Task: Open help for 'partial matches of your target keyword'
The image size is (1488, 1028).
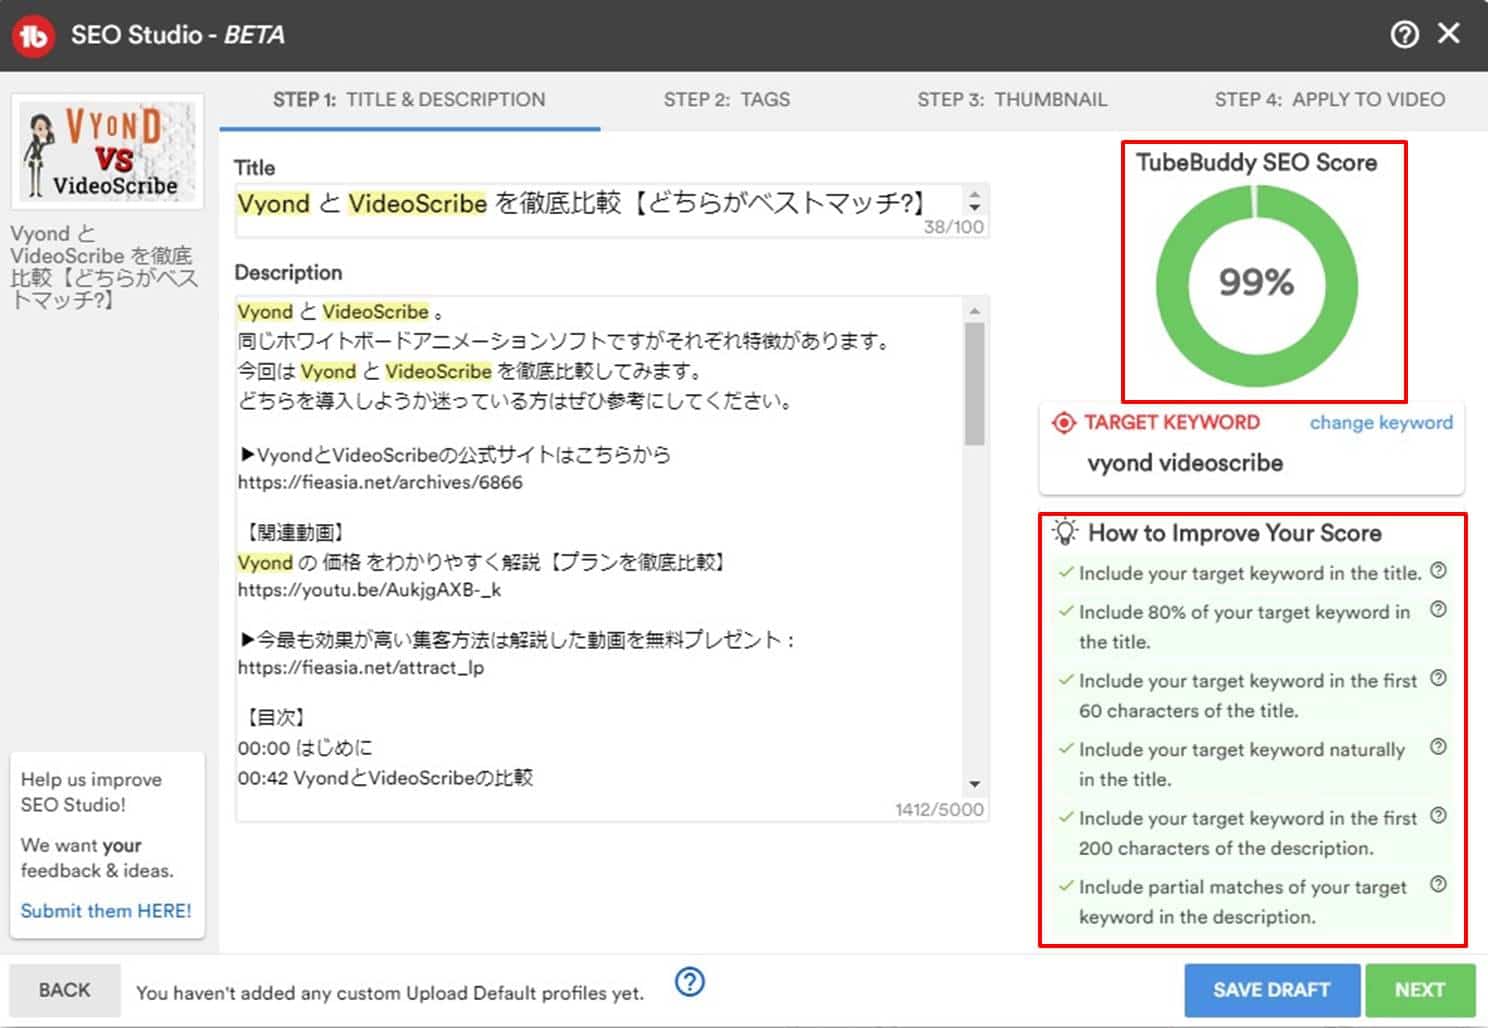Action: pyautogui.click(x=1438, y=884)
